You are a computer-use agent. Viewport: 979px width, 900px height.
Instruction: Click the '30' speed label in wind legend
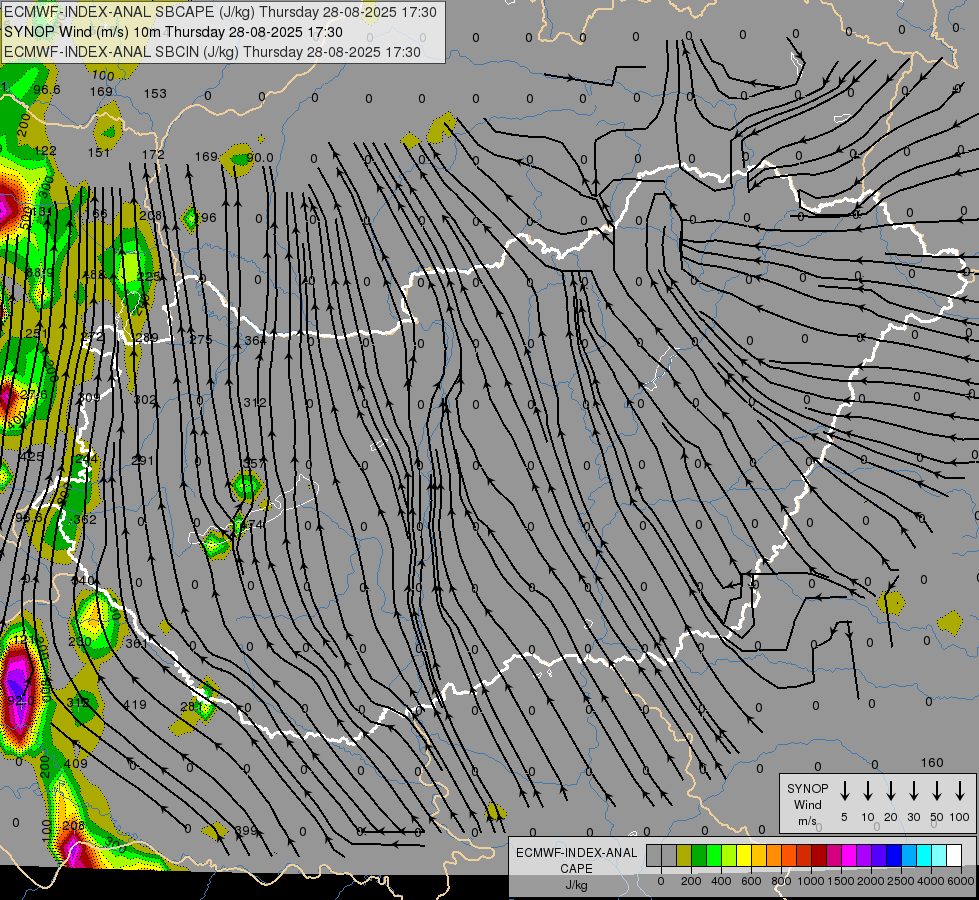point(913,817)
